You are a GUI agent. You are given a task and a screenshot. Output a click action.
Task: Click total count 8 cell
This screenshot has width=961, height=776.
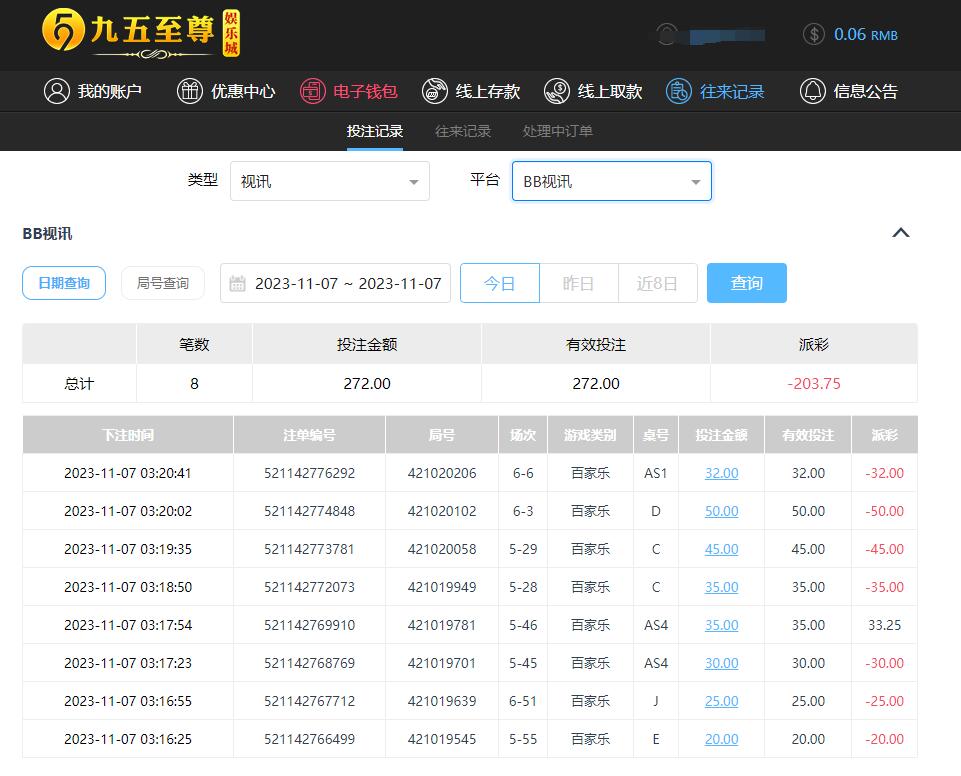194,384
